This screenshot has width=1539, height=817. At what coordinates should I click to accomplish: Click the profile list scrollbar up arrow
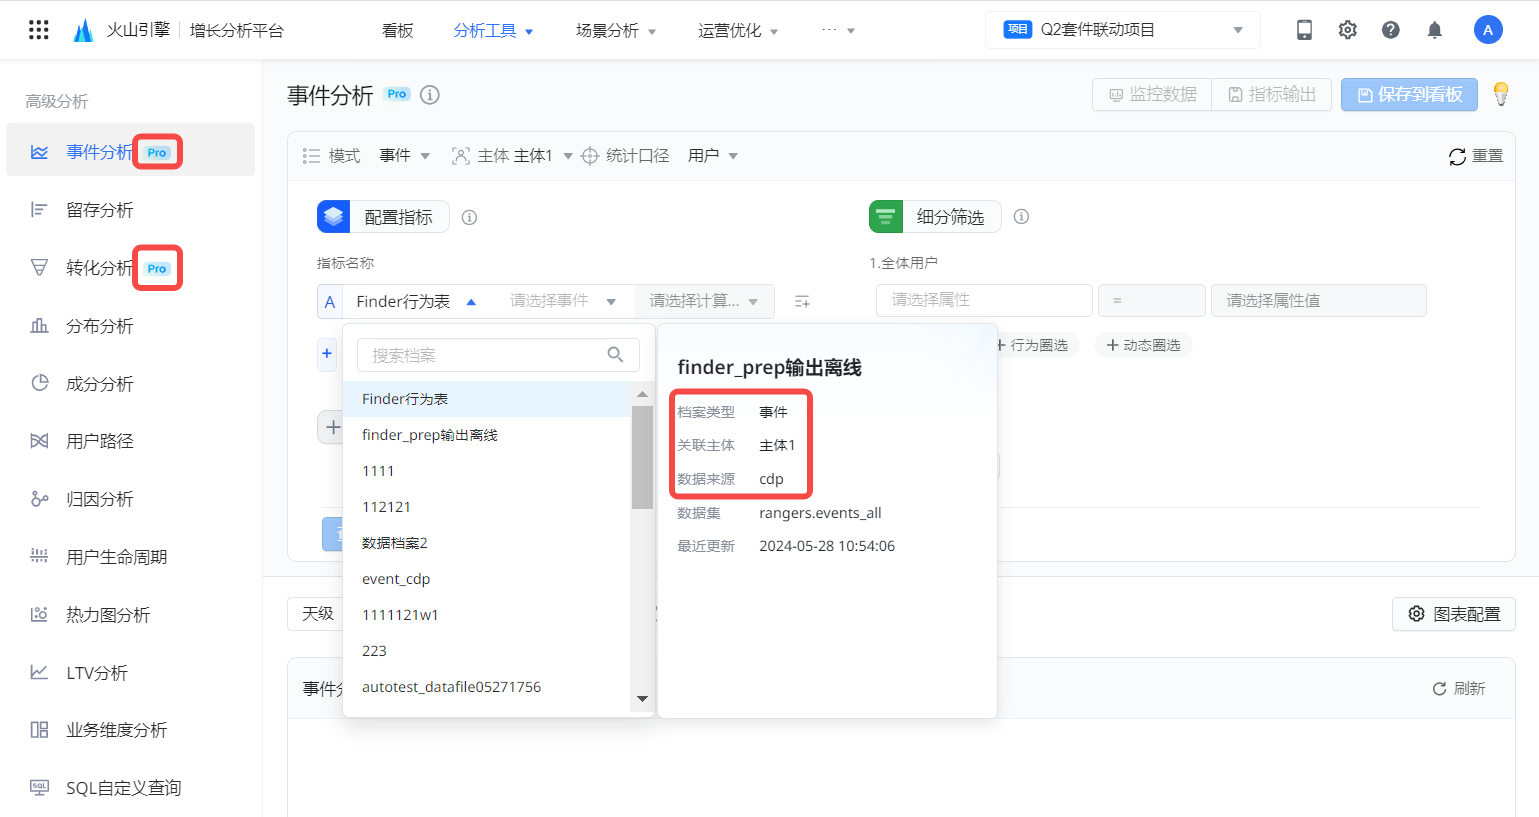pos(642,394)
